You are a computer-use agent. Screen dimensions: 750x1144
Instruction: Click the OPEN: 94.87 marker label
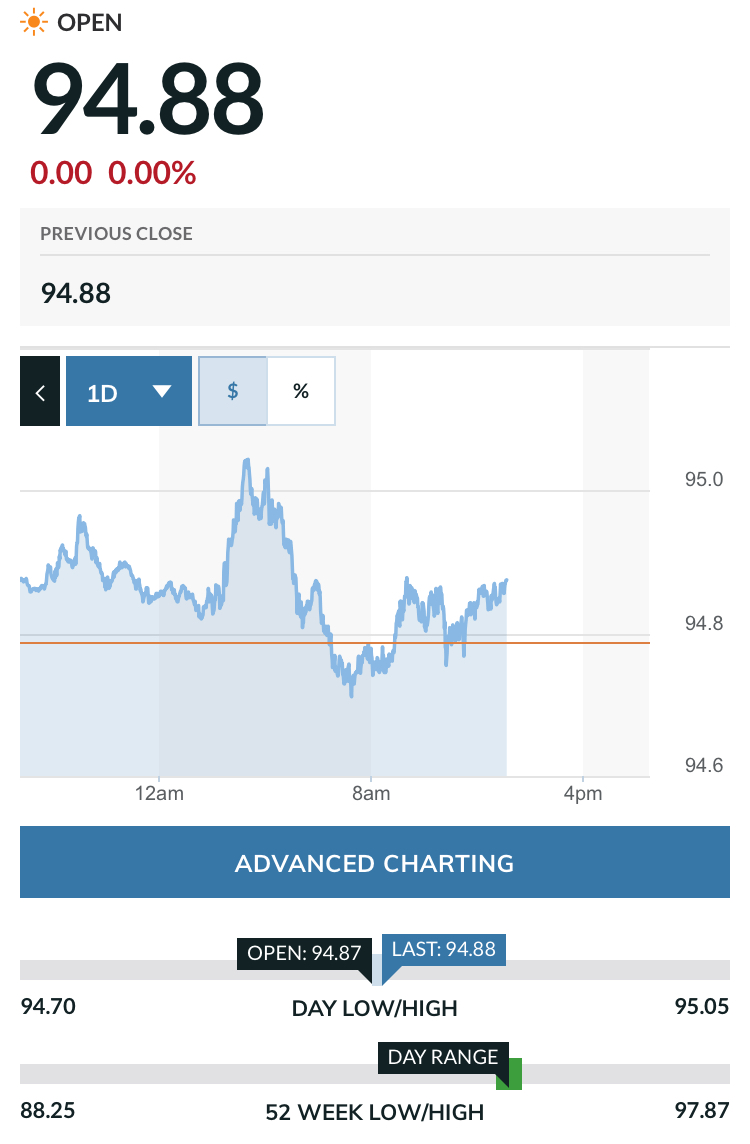coord(304,953)
